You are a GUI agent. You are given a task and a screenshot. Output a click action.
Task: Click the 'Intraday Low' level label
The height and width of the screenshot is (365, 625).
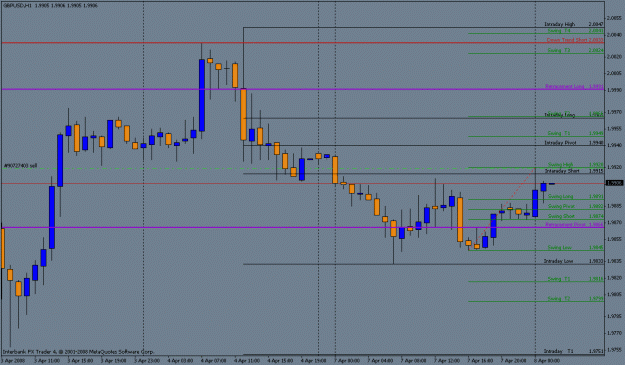[x=558, y=261]
